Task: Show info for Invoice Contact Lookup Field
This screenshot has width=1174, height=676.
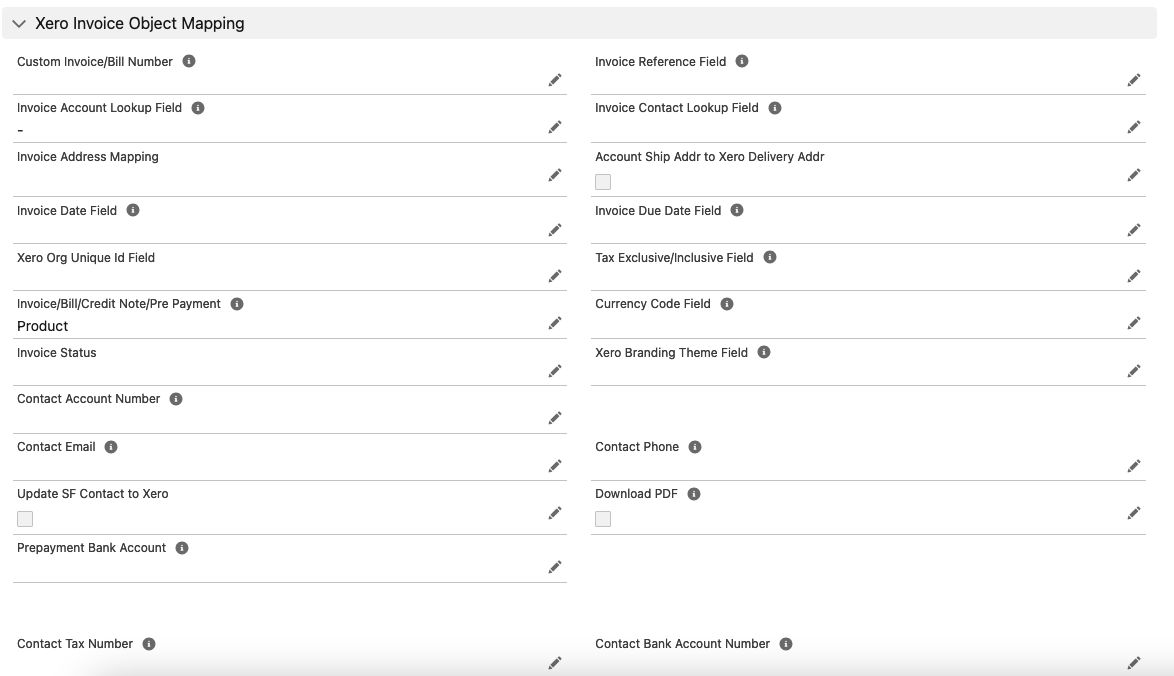Action: tap(775, 108)
